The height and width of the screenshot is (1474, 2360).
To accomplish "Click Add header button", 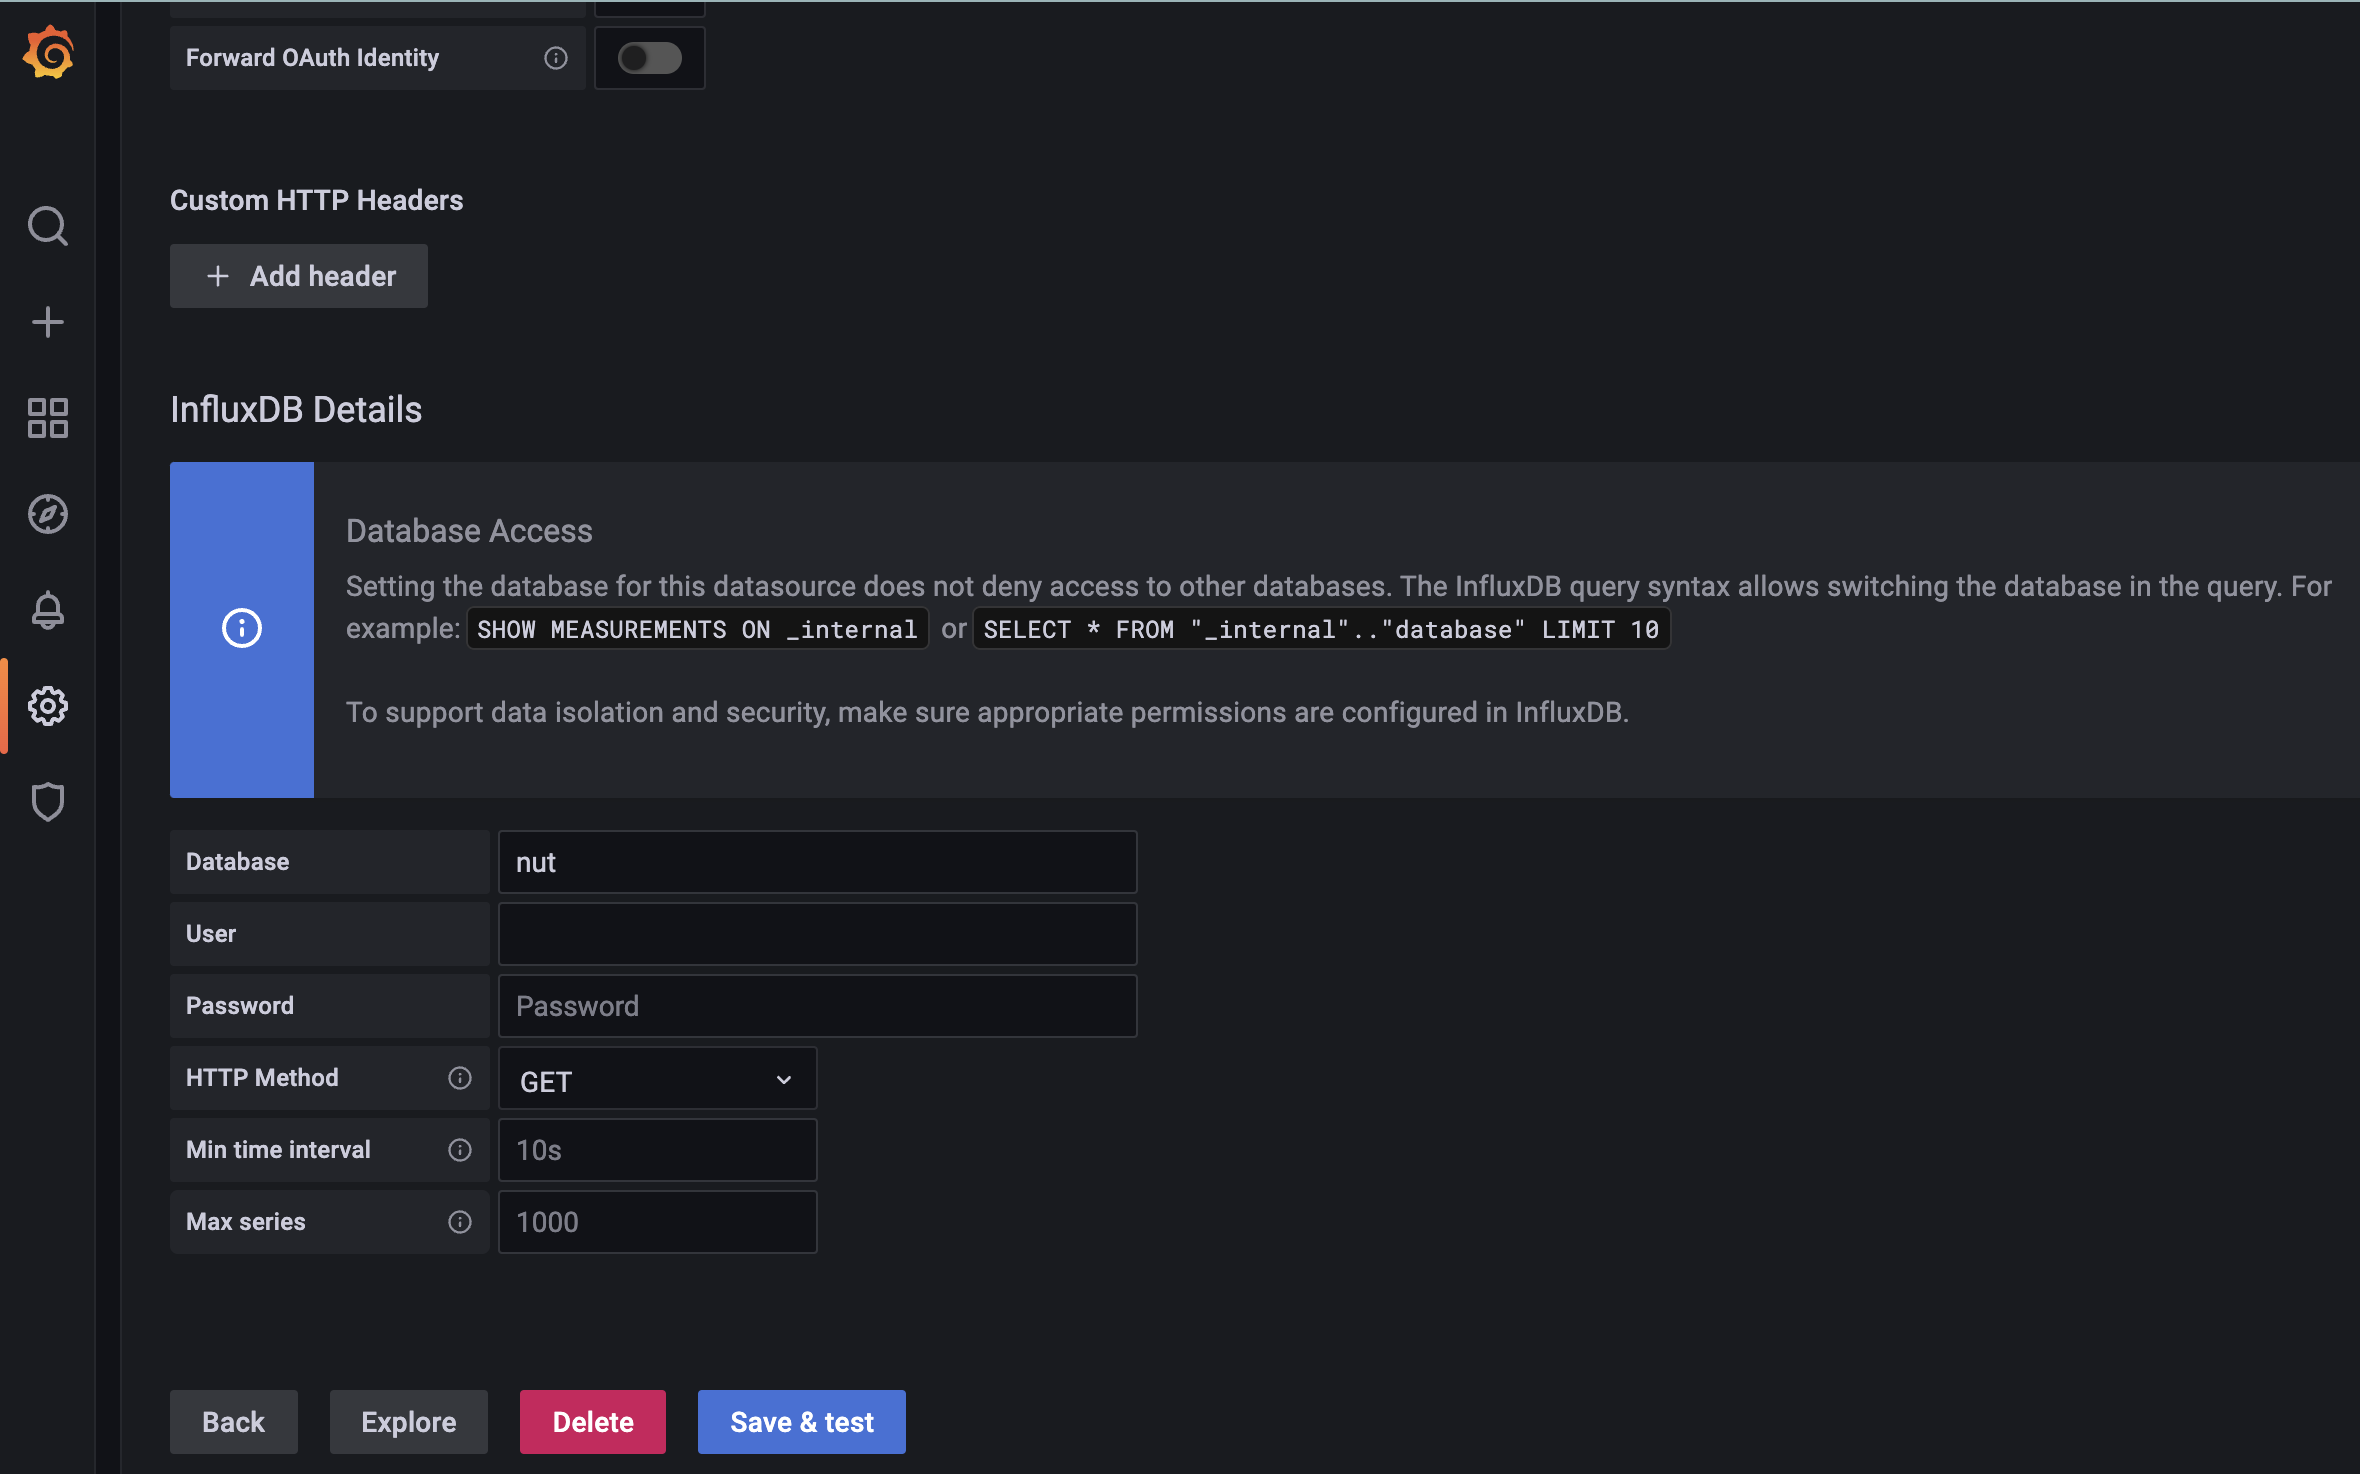I will (299, 276).
